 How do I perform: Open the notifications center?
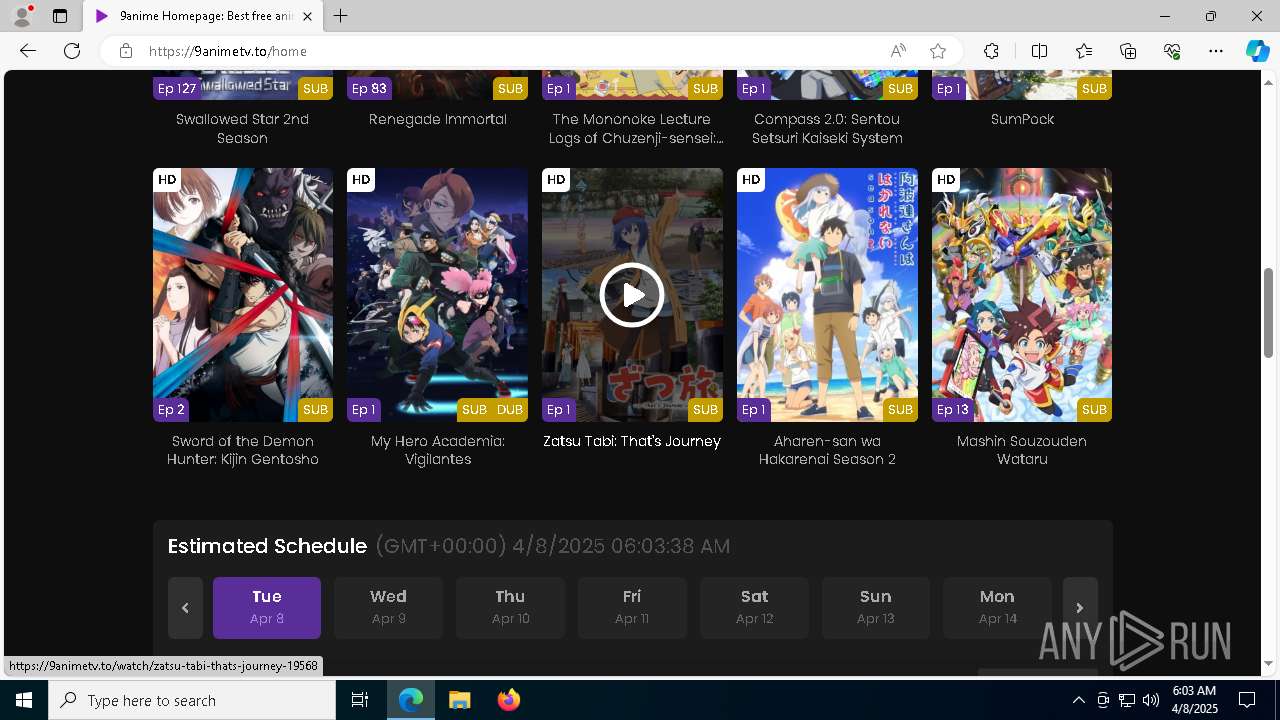(x=1247, y=700)
